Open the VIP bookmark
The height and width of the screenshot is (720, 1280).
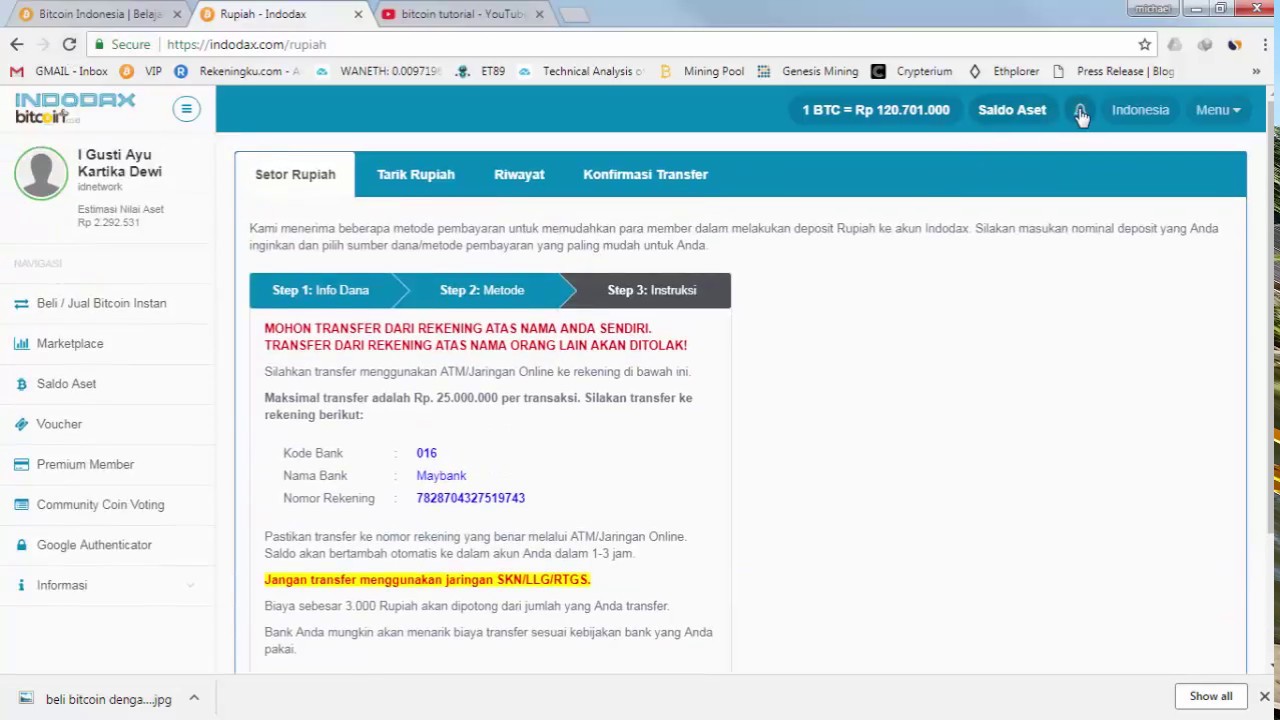[140, 71]
